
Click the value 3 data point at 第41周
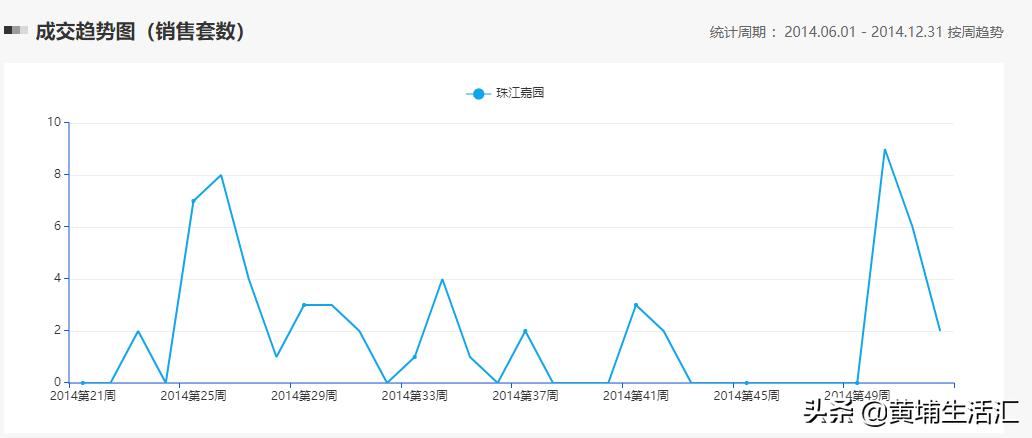(x=636, y=305)
